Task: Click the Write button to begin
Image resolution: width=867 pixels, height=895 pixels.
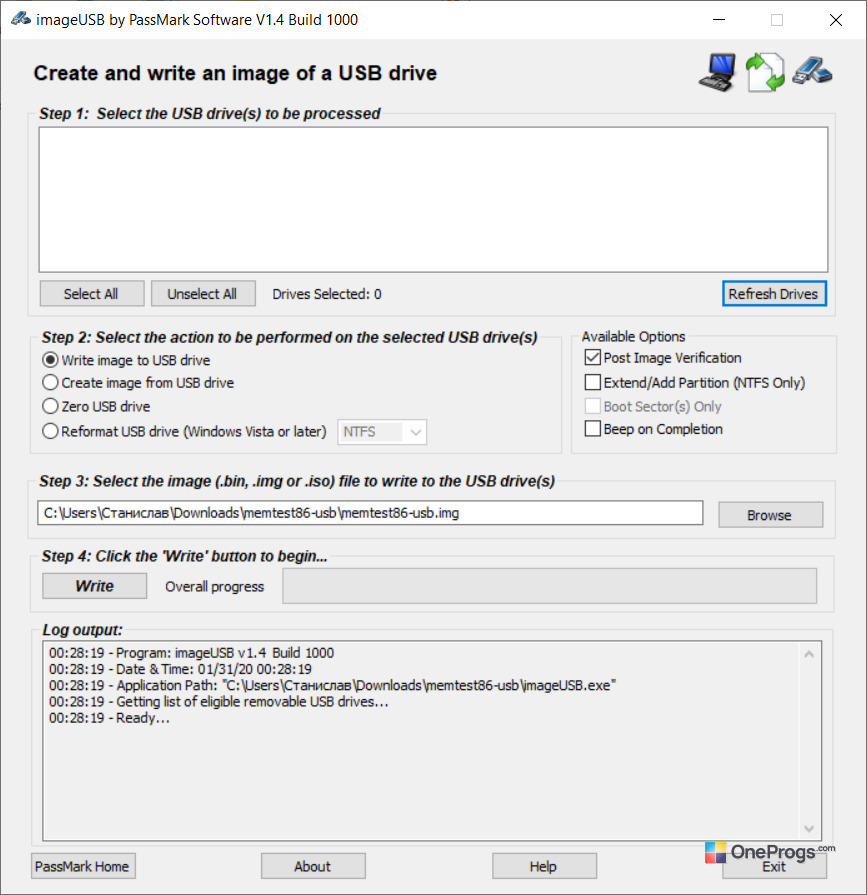Action: tap(94, 586)
